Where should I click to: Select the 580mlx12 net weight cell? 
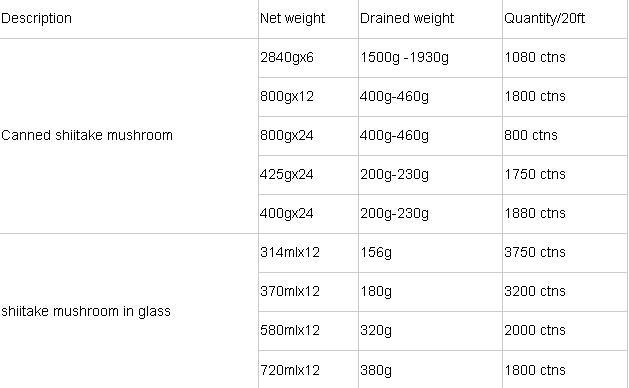click(x=308, y=331)
